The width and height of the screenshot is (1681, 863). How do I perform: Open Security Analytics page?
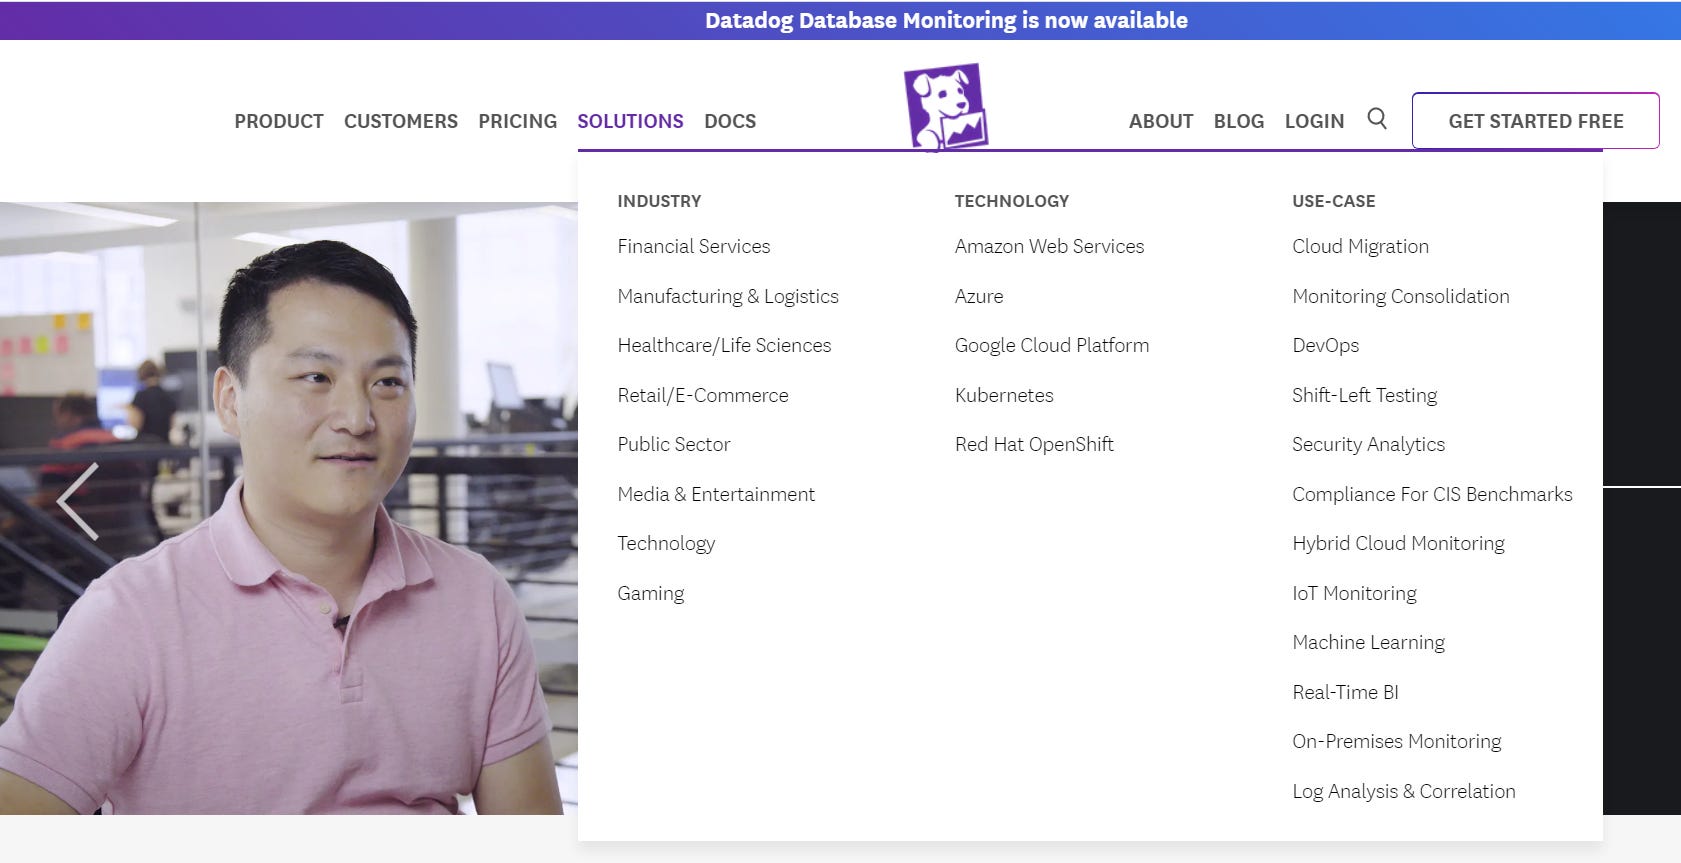tap(1368, 444)
